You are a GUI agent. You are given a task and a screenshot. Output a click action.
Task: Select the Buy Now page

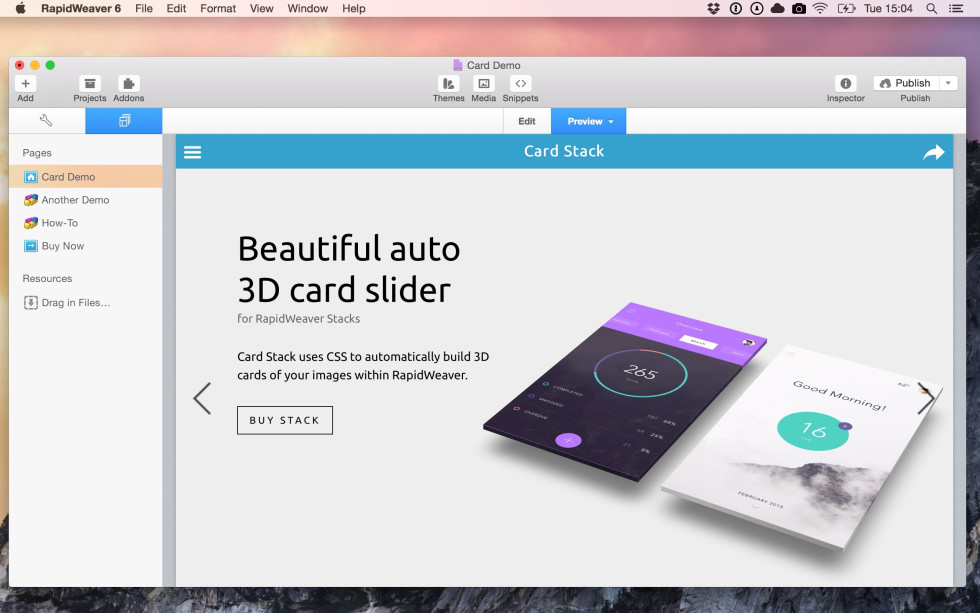pos(86,246)
